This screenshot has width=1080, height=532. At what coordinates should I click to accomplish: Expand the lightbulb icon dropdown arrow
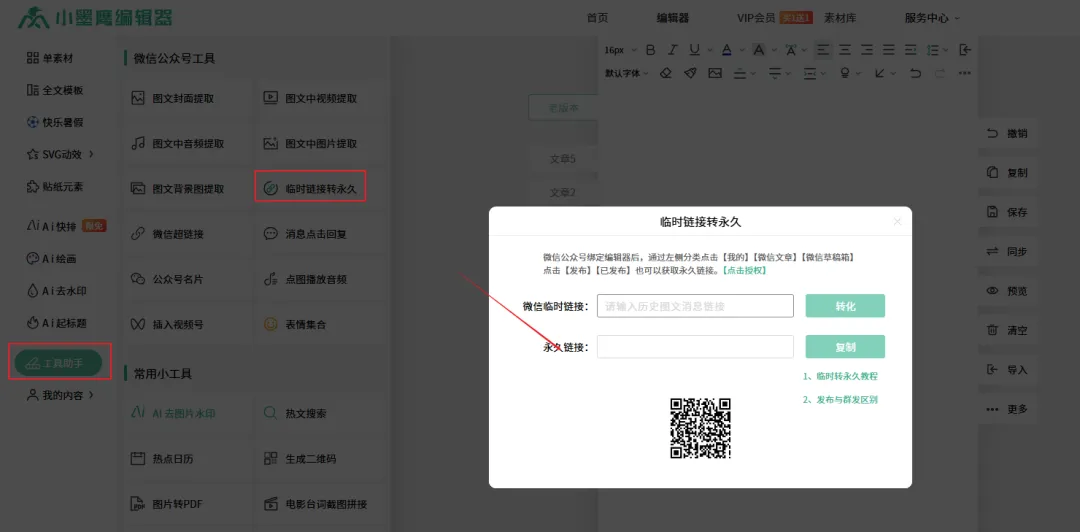coord(858,72)
